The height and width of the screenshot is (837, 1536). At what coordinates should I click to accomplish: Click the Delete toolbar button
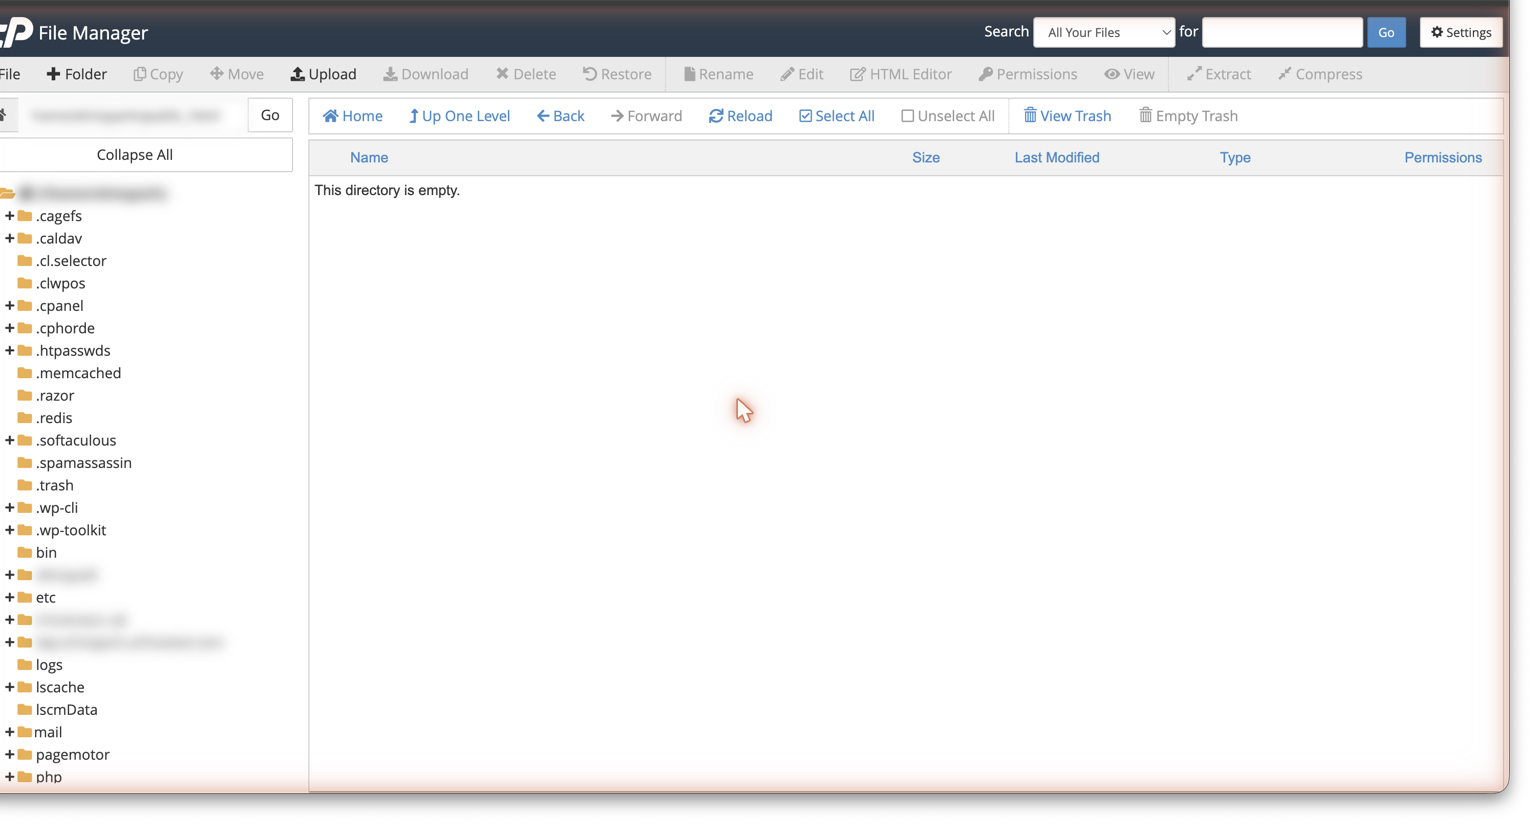pos(526,74)
